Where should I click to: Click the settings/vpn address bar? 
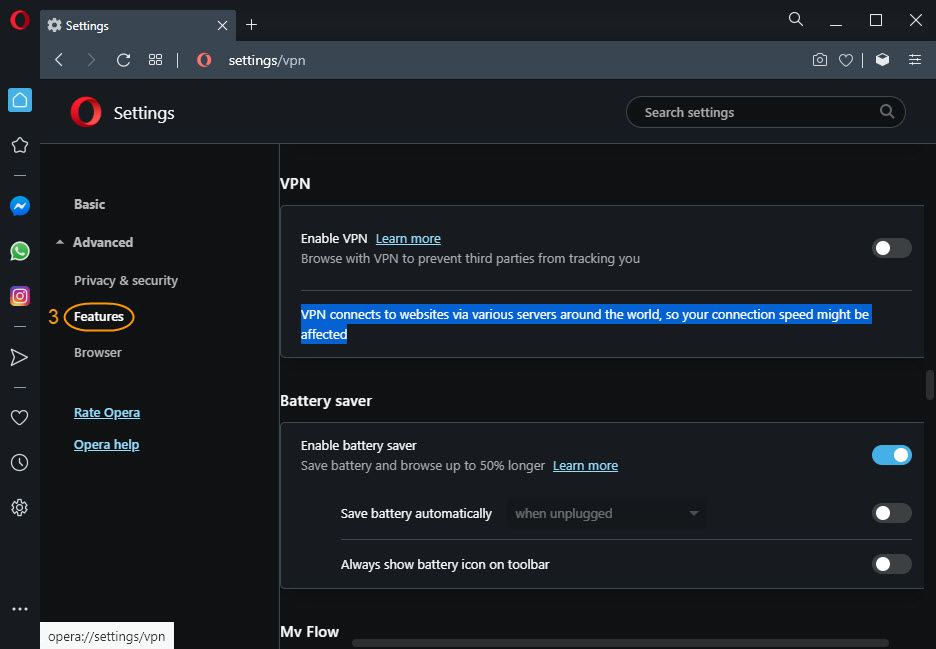click(267, 60)
